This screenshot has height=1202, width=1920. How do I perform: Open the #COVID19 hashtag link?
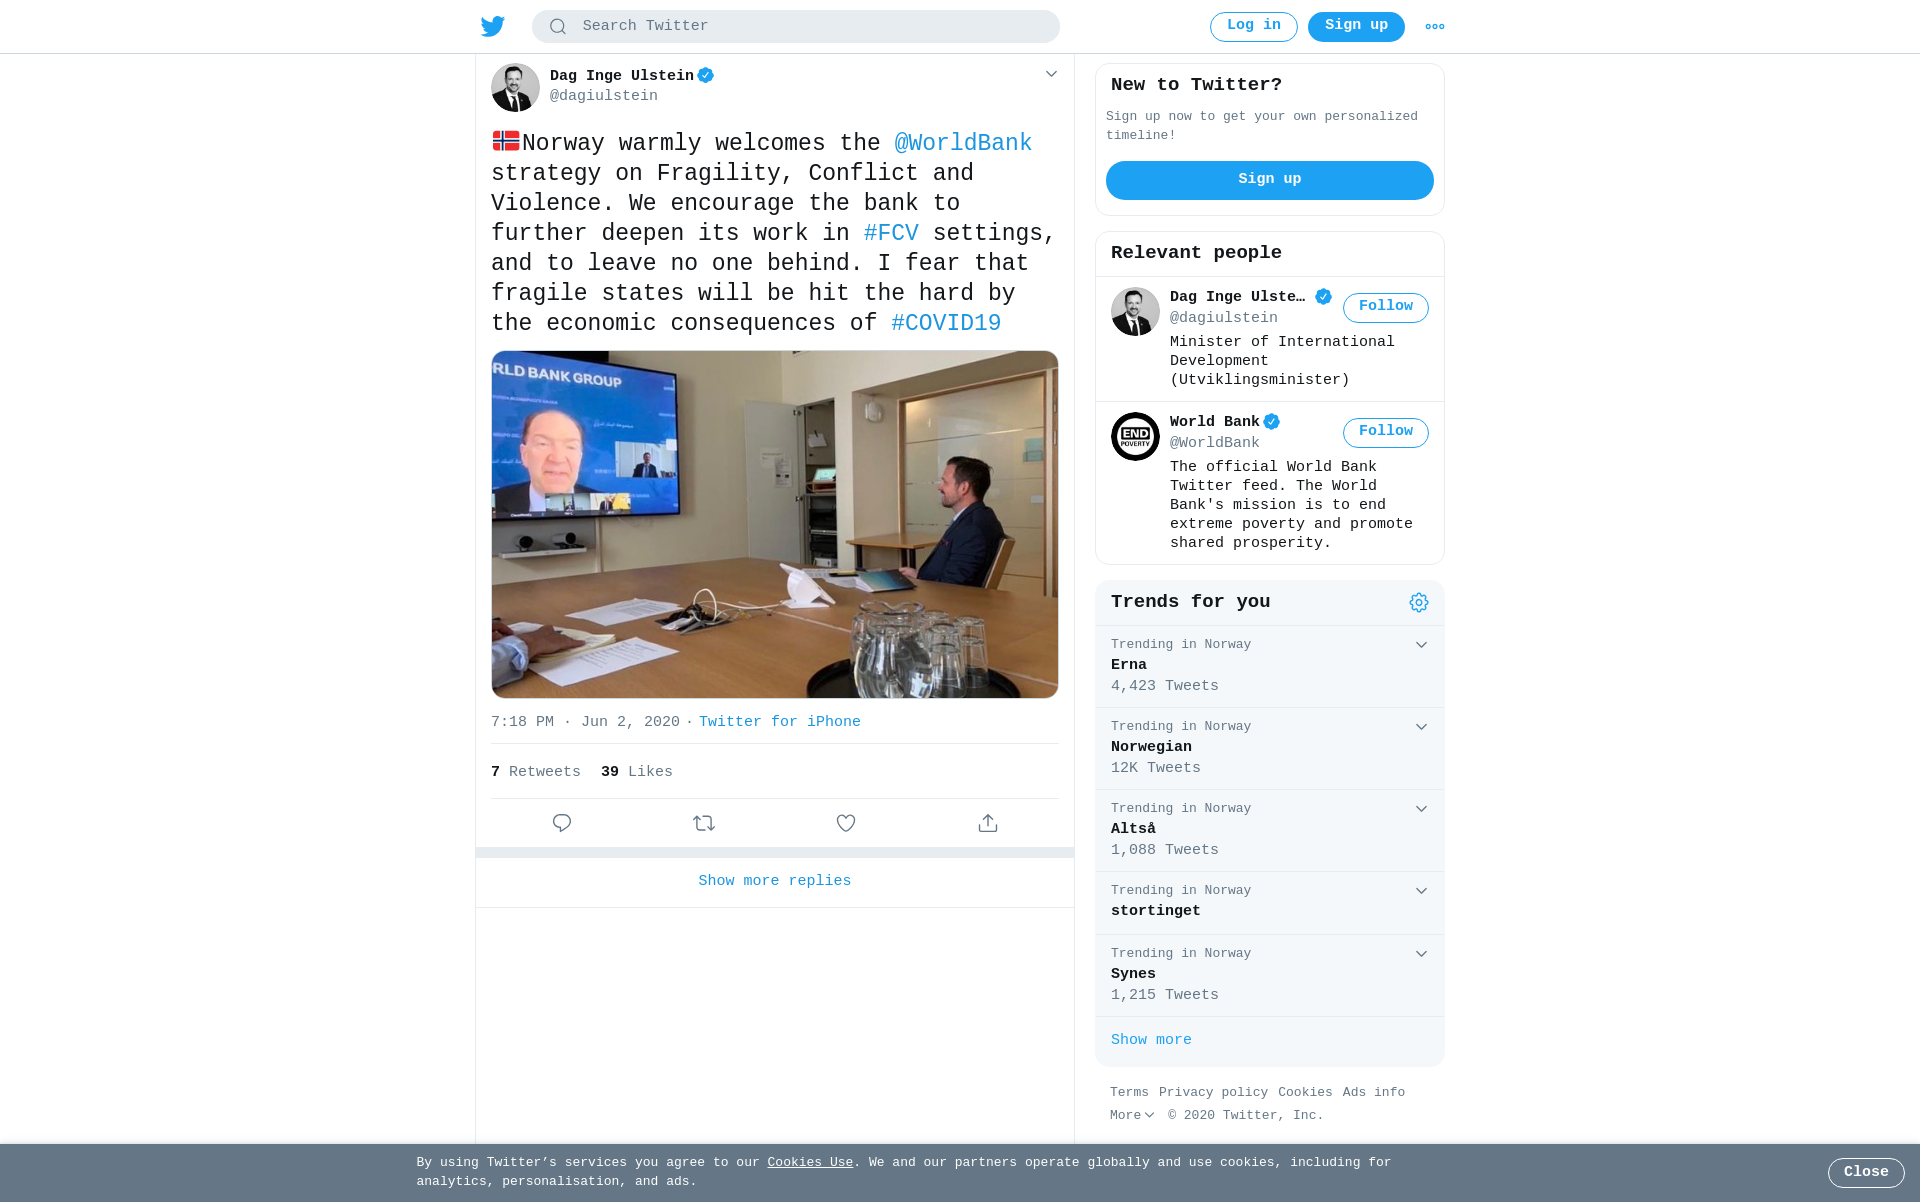pyautogui.click(x=946, y=323)
